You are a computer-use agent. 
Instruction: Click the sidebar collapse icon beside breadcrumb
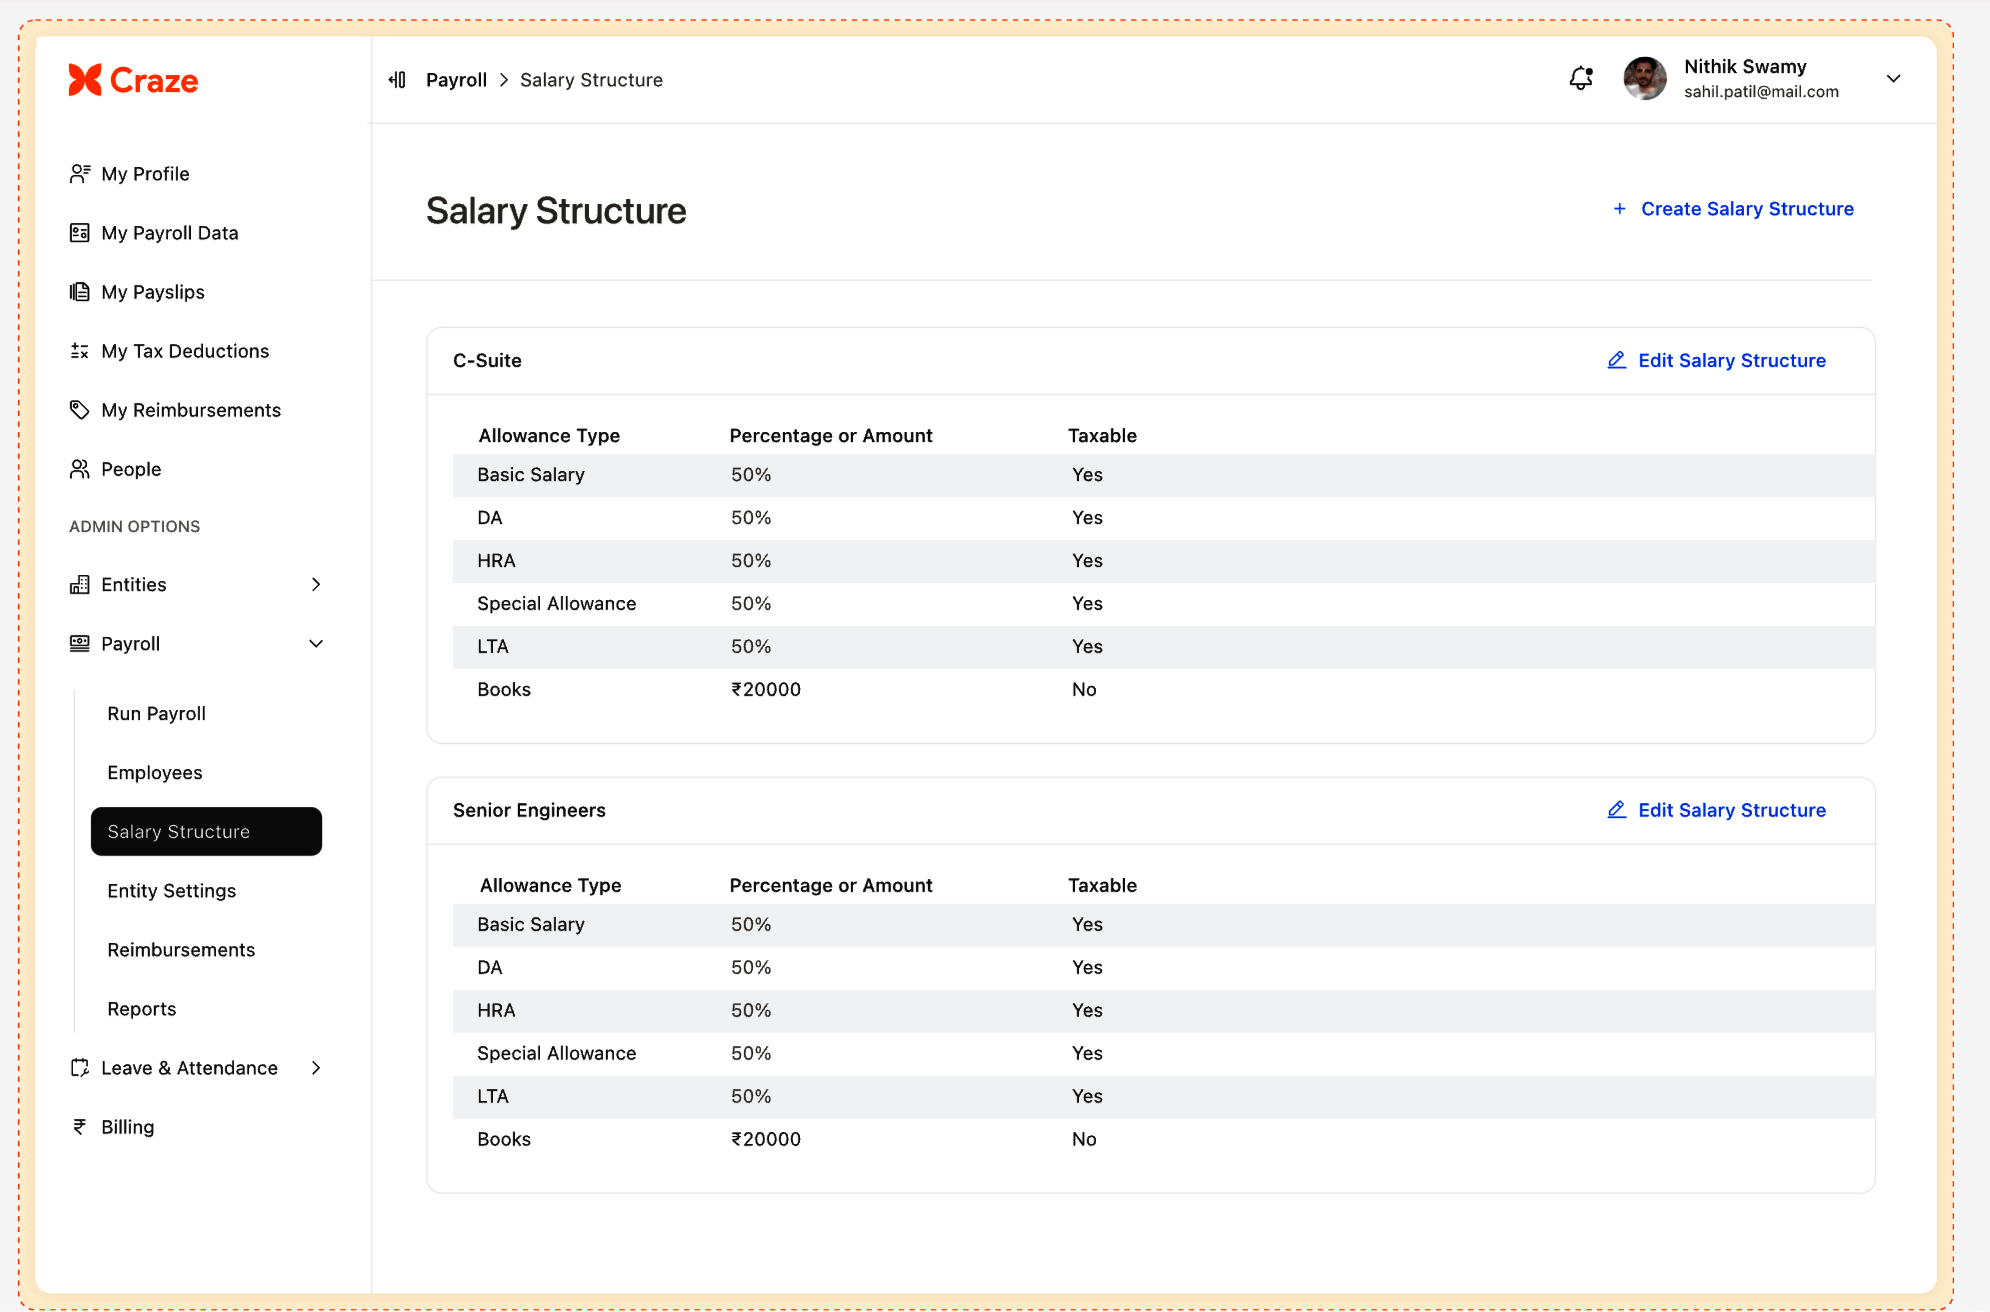[x=397, y=79]
